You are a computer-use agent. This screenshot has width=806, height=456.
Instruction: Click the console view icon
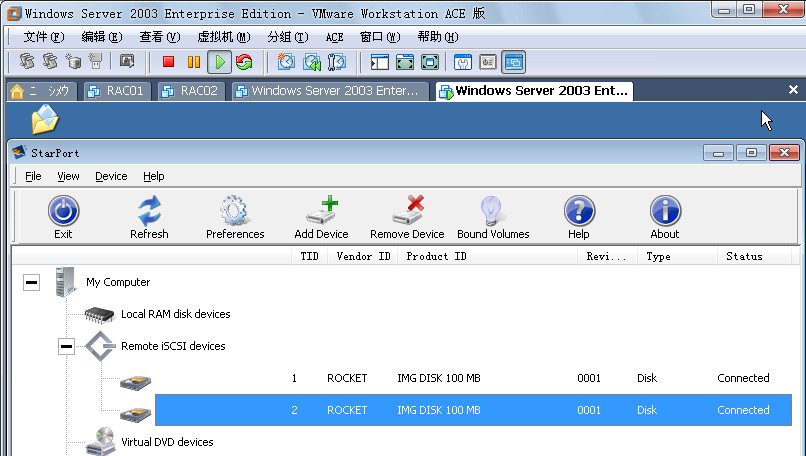coord(514,62)
